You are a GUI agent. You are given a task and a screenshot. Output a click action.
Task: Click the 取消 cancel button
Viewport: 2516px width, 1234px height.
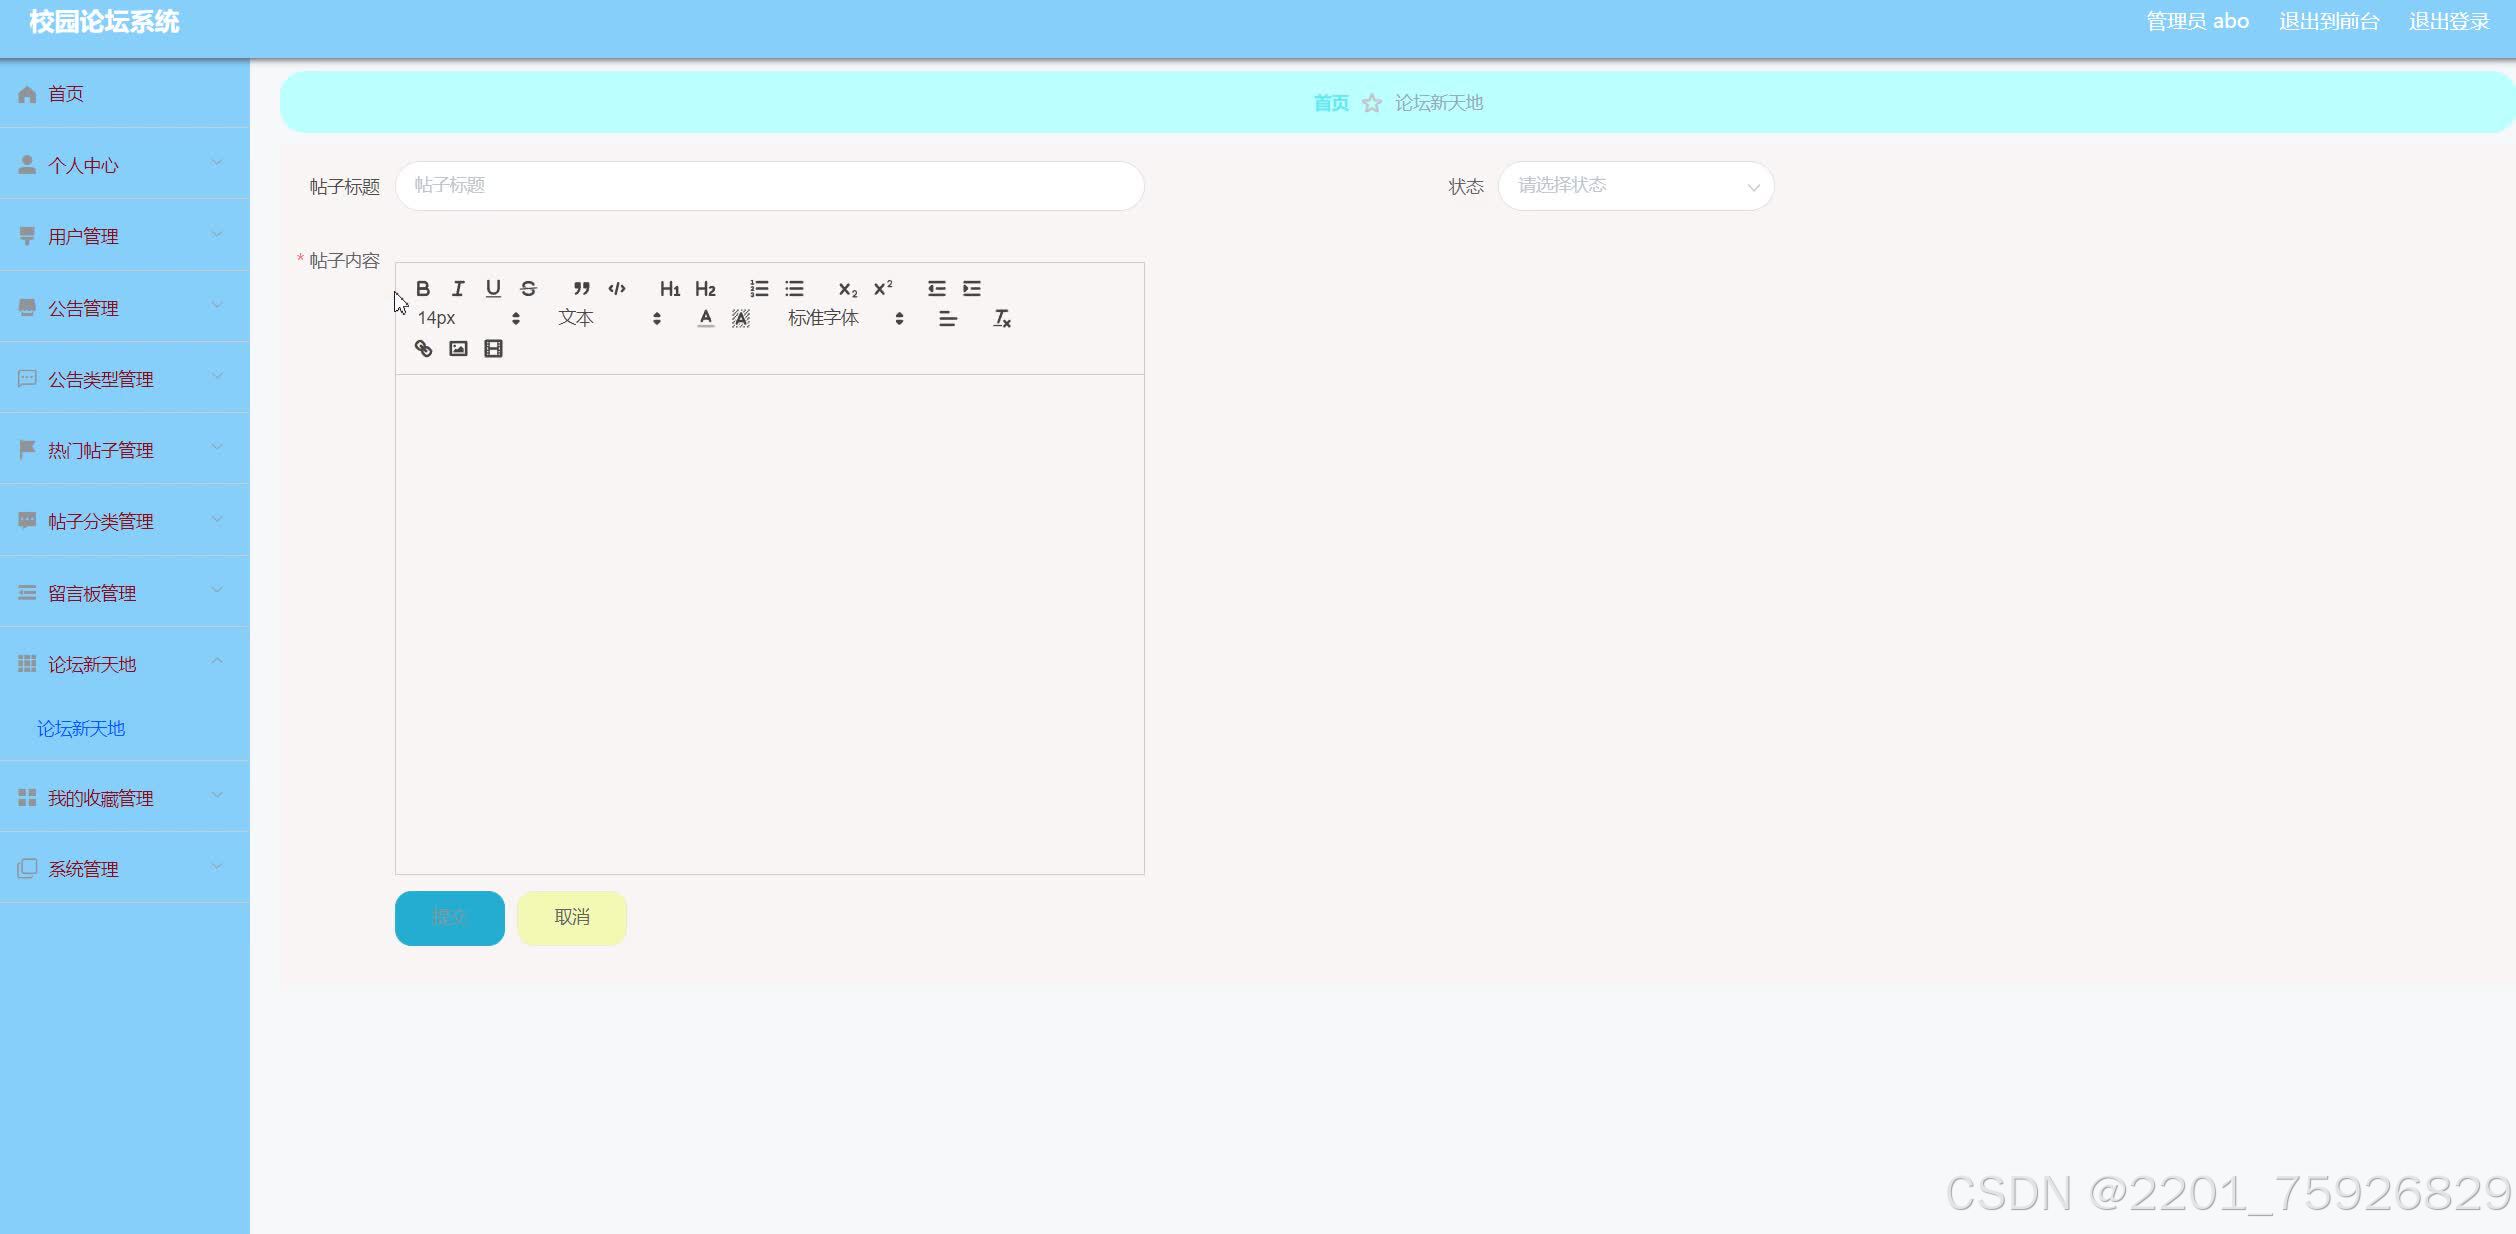tap(572, 917)
